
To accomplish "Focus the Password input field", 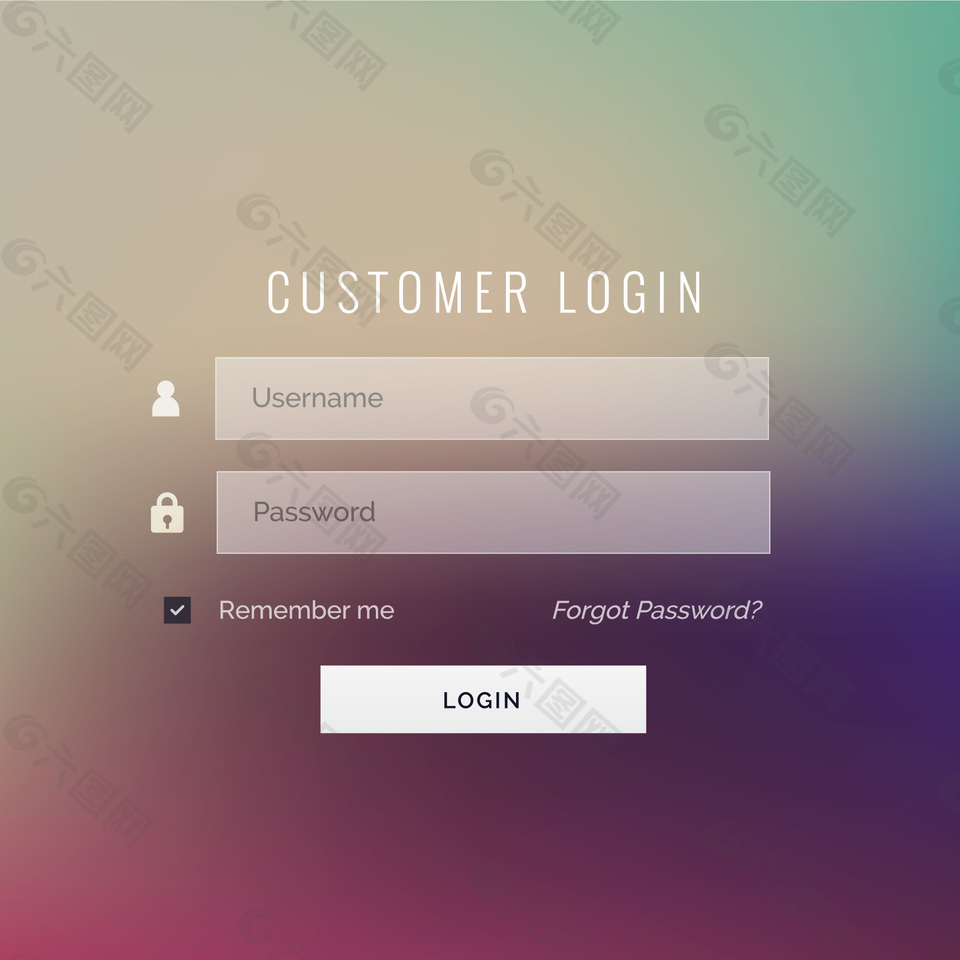I will click(493, 512).
